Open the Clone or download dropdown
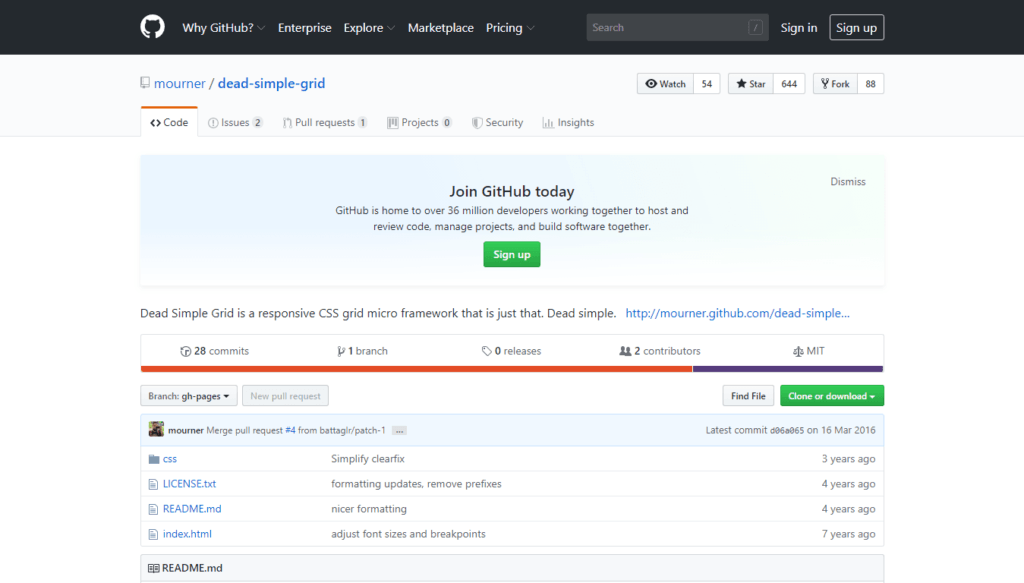 point(832,396)
